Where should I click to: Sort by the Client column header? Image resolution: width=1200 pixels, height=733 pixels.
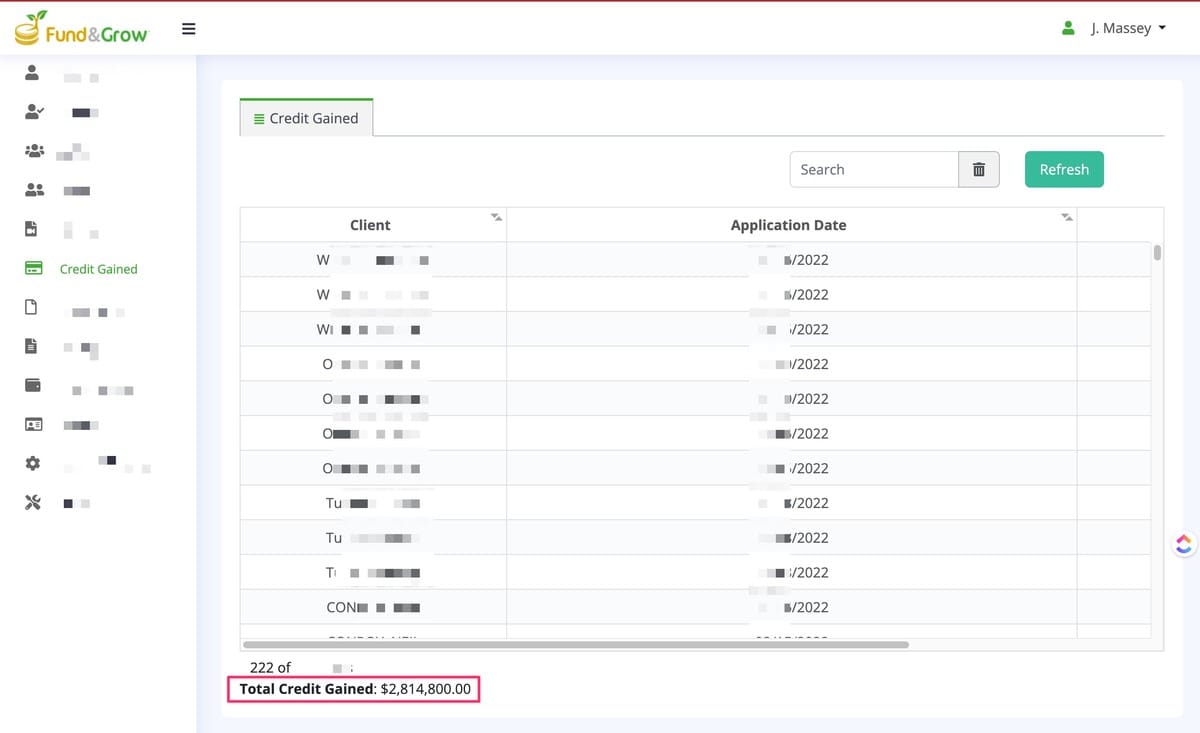coord(370,225)
